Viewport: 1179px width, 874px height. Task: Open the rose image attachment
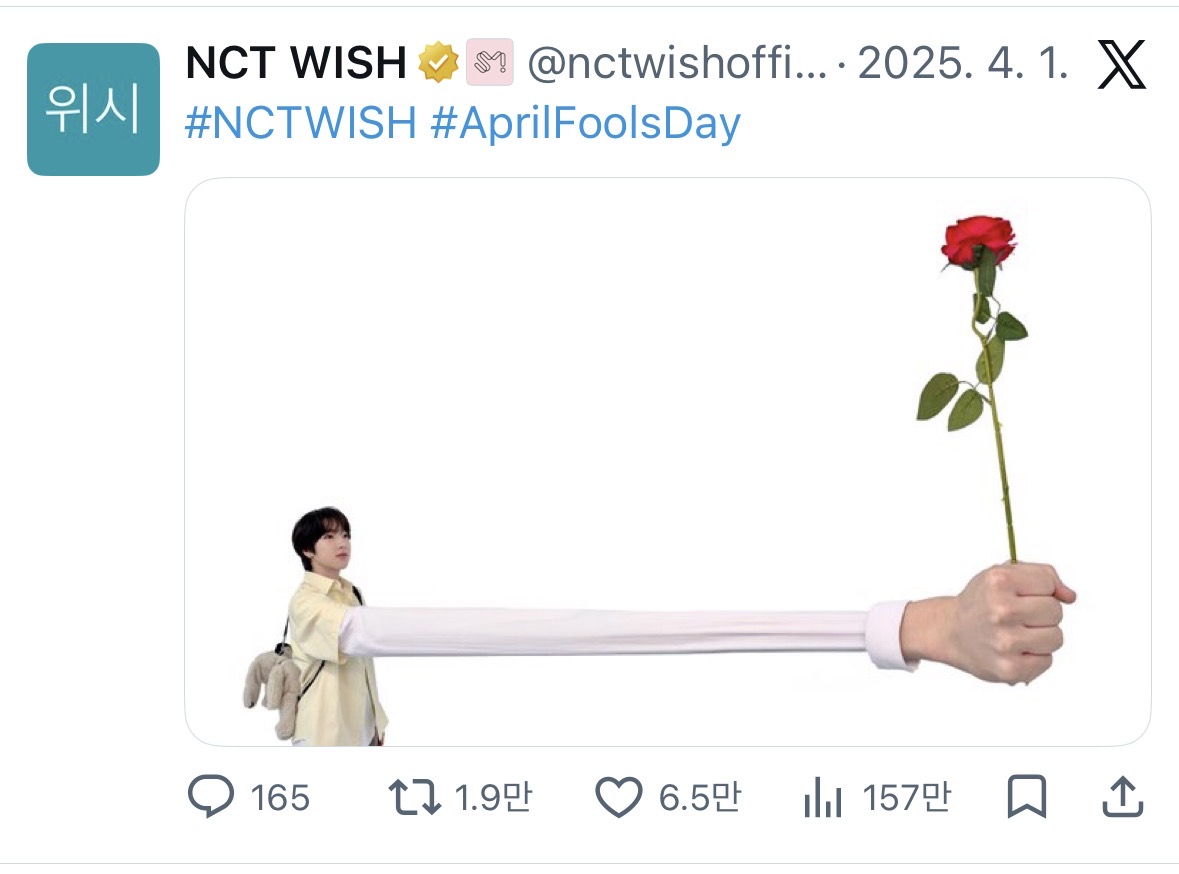coord(667,462)
